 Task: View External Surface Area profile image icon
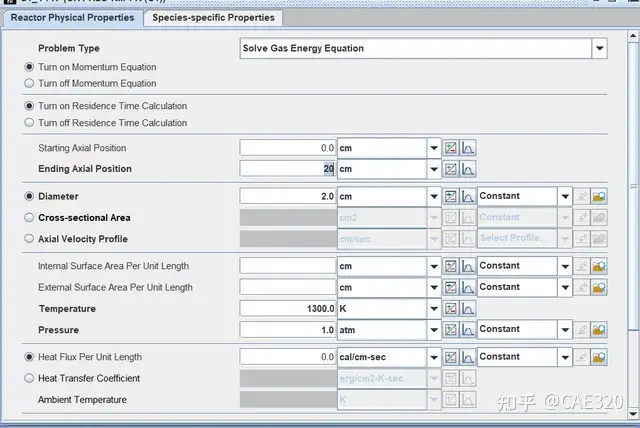coord(599,288)
